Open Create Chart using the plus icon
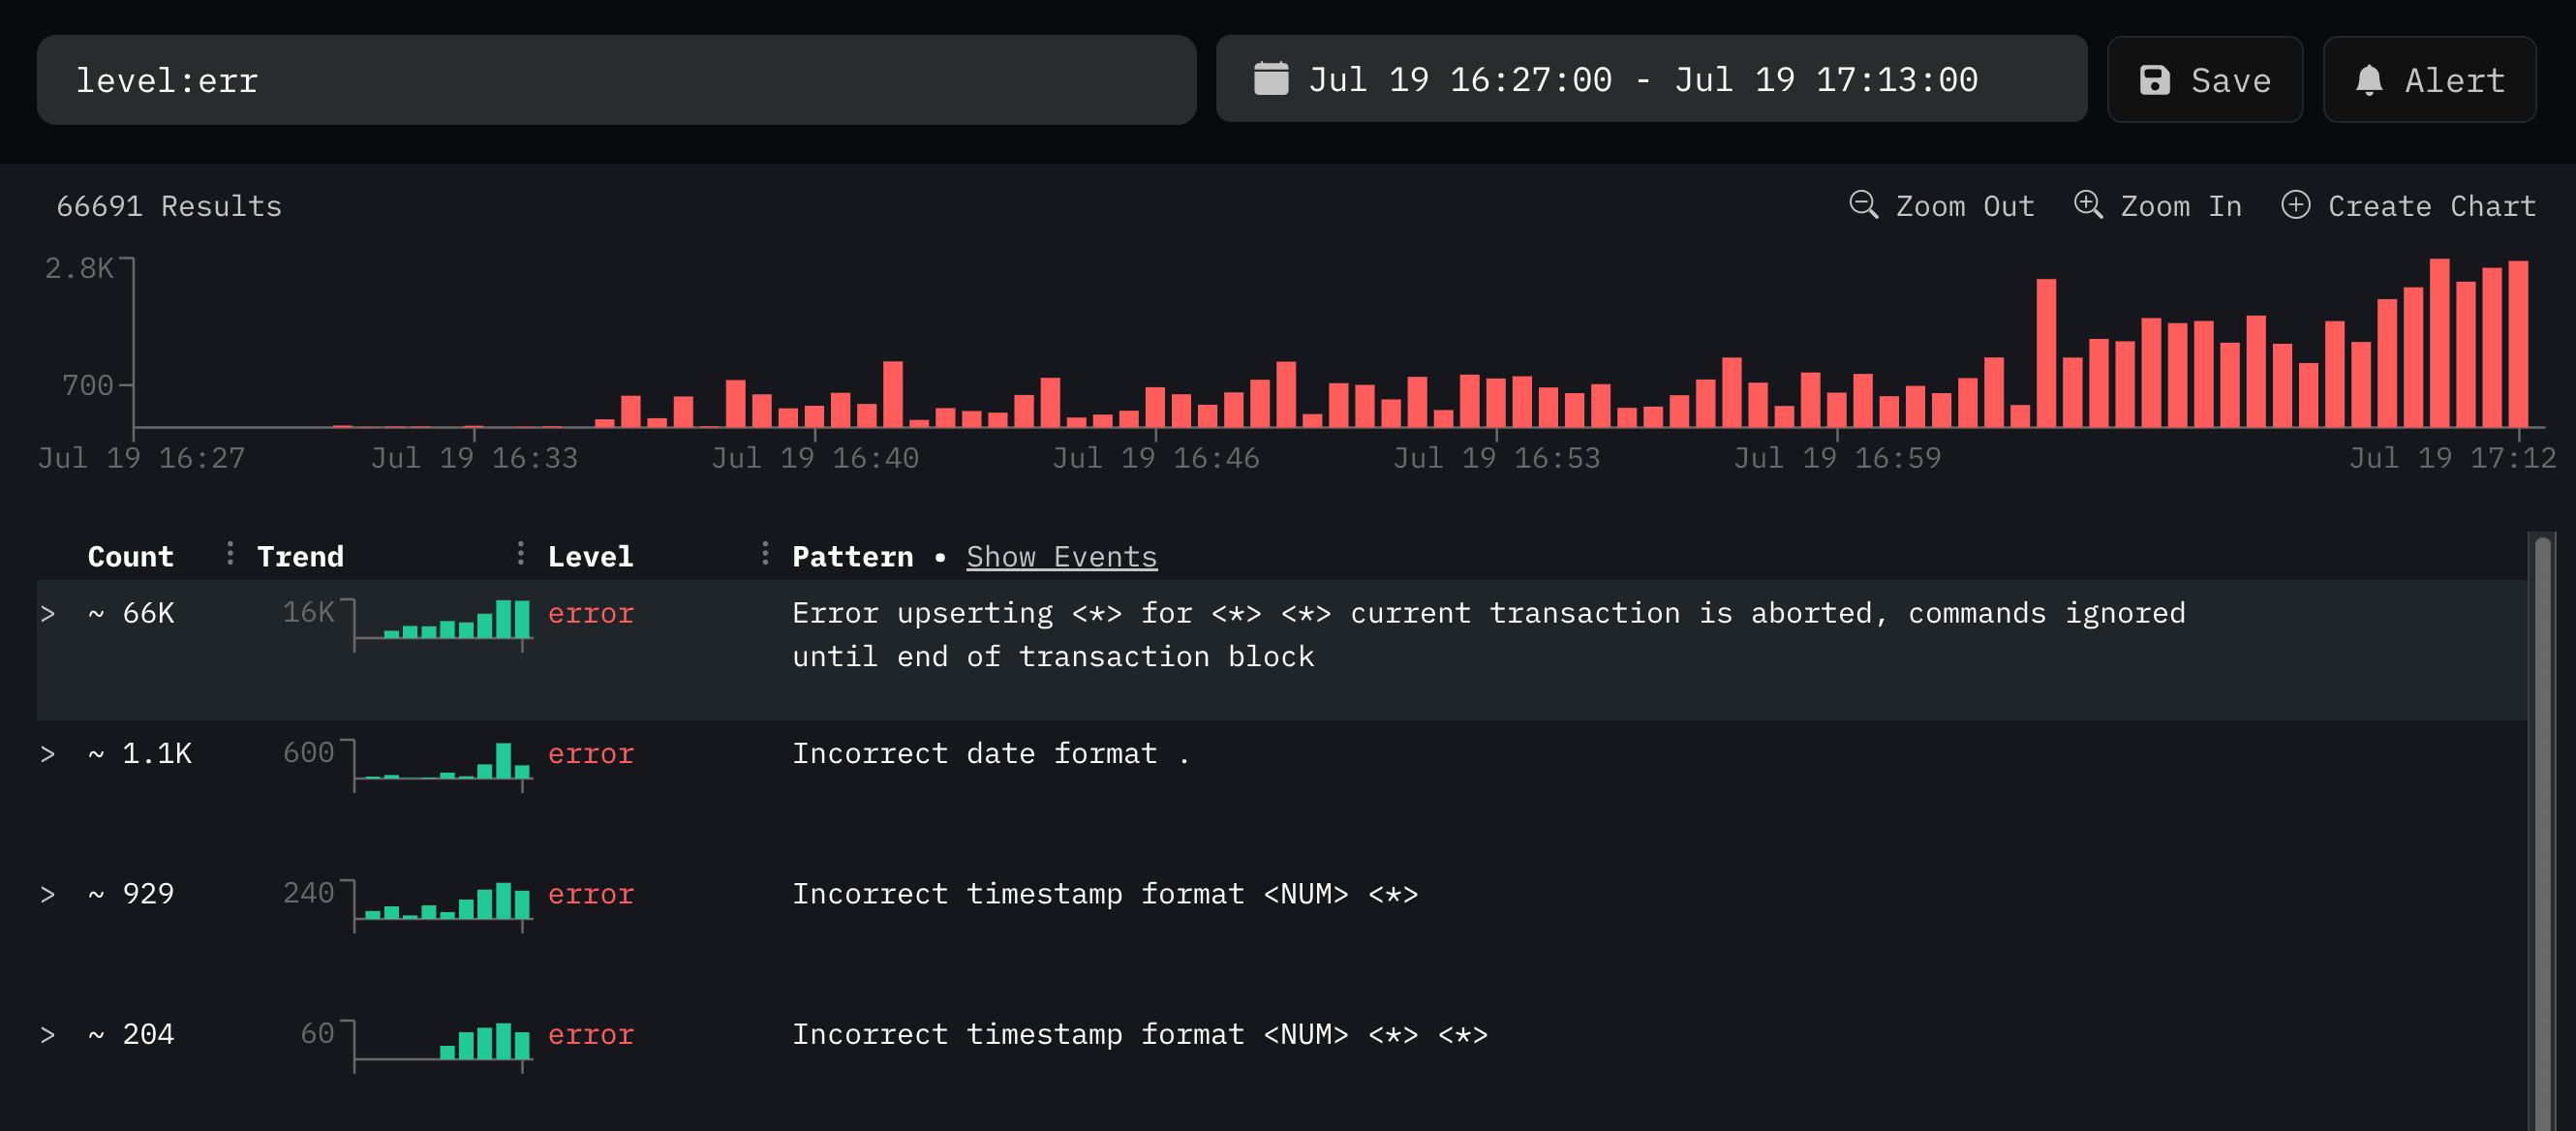 click(x=2296, y=205)
